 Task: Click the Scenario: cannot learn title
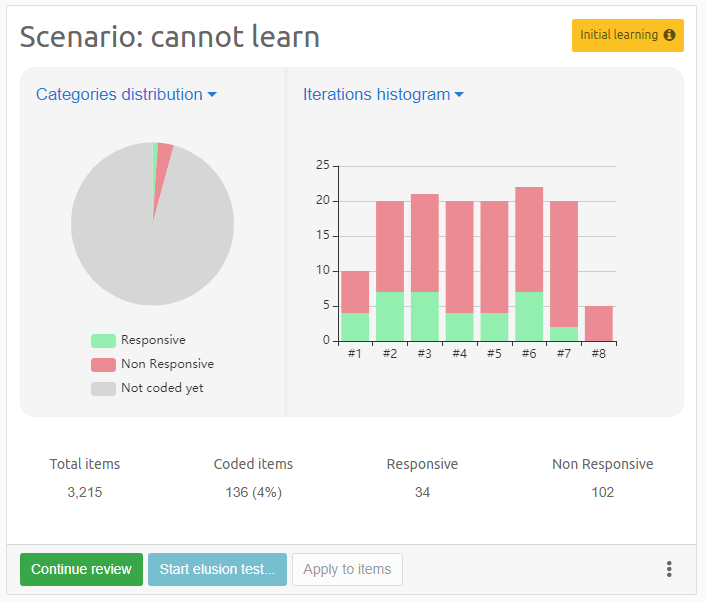tap(170, 37)
